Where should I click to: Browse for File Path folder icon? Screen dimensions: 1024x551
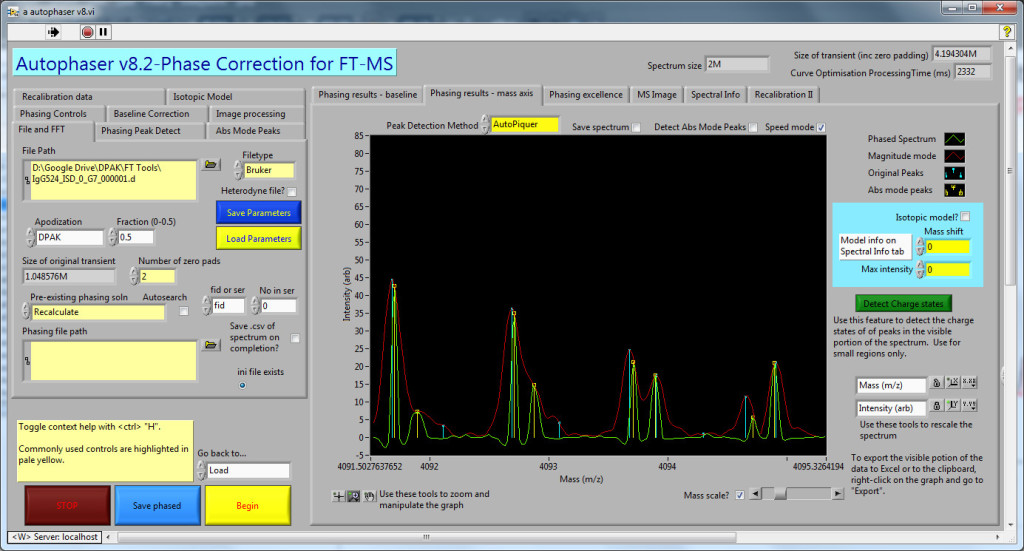pyautogui.click(x=210, y=164)
